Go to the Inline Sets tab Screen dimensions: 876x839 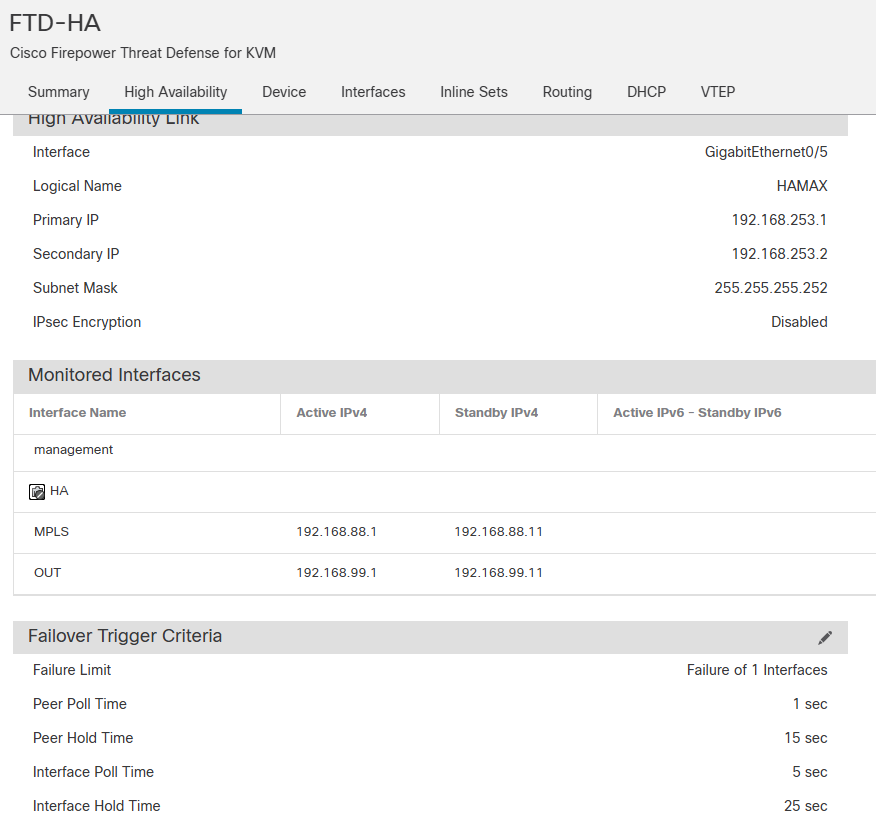pos(474,92)
